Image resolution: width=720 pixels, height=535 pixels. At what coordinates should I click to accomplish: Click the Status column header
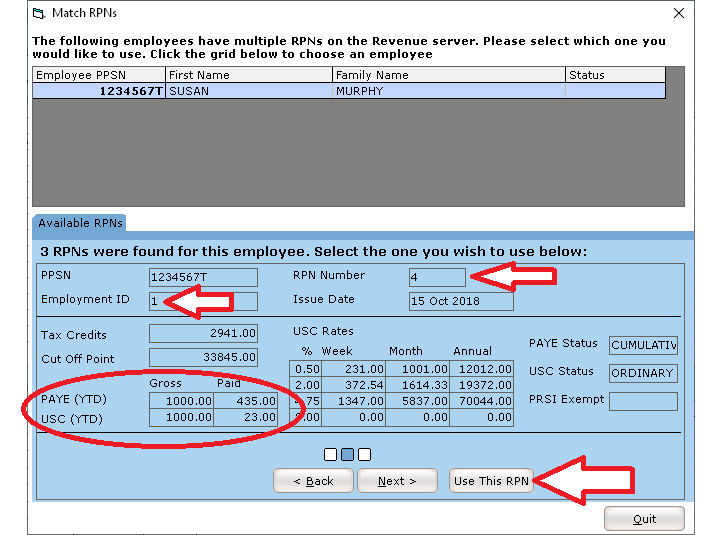(614, 75)
